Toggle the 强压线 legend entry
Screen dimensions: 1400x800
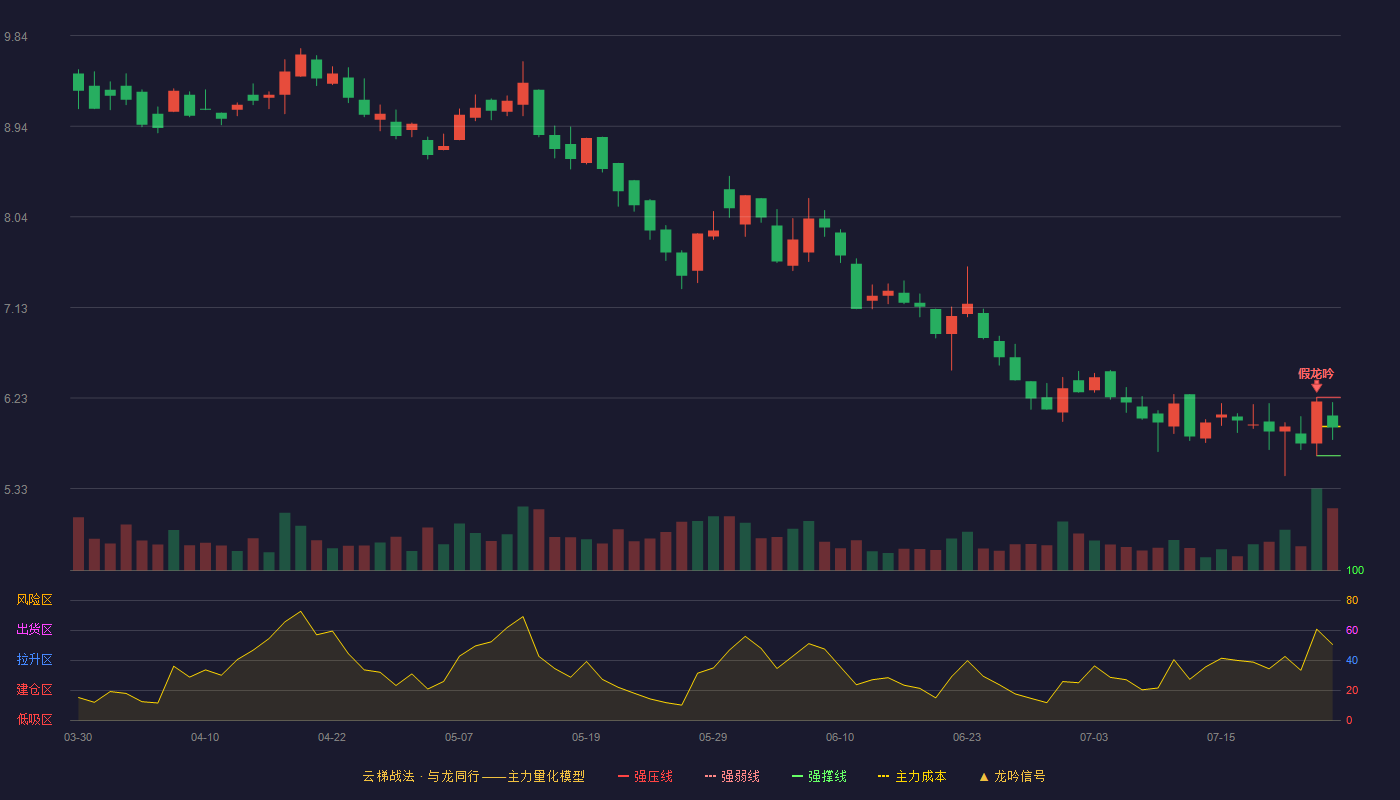point(645,776)
